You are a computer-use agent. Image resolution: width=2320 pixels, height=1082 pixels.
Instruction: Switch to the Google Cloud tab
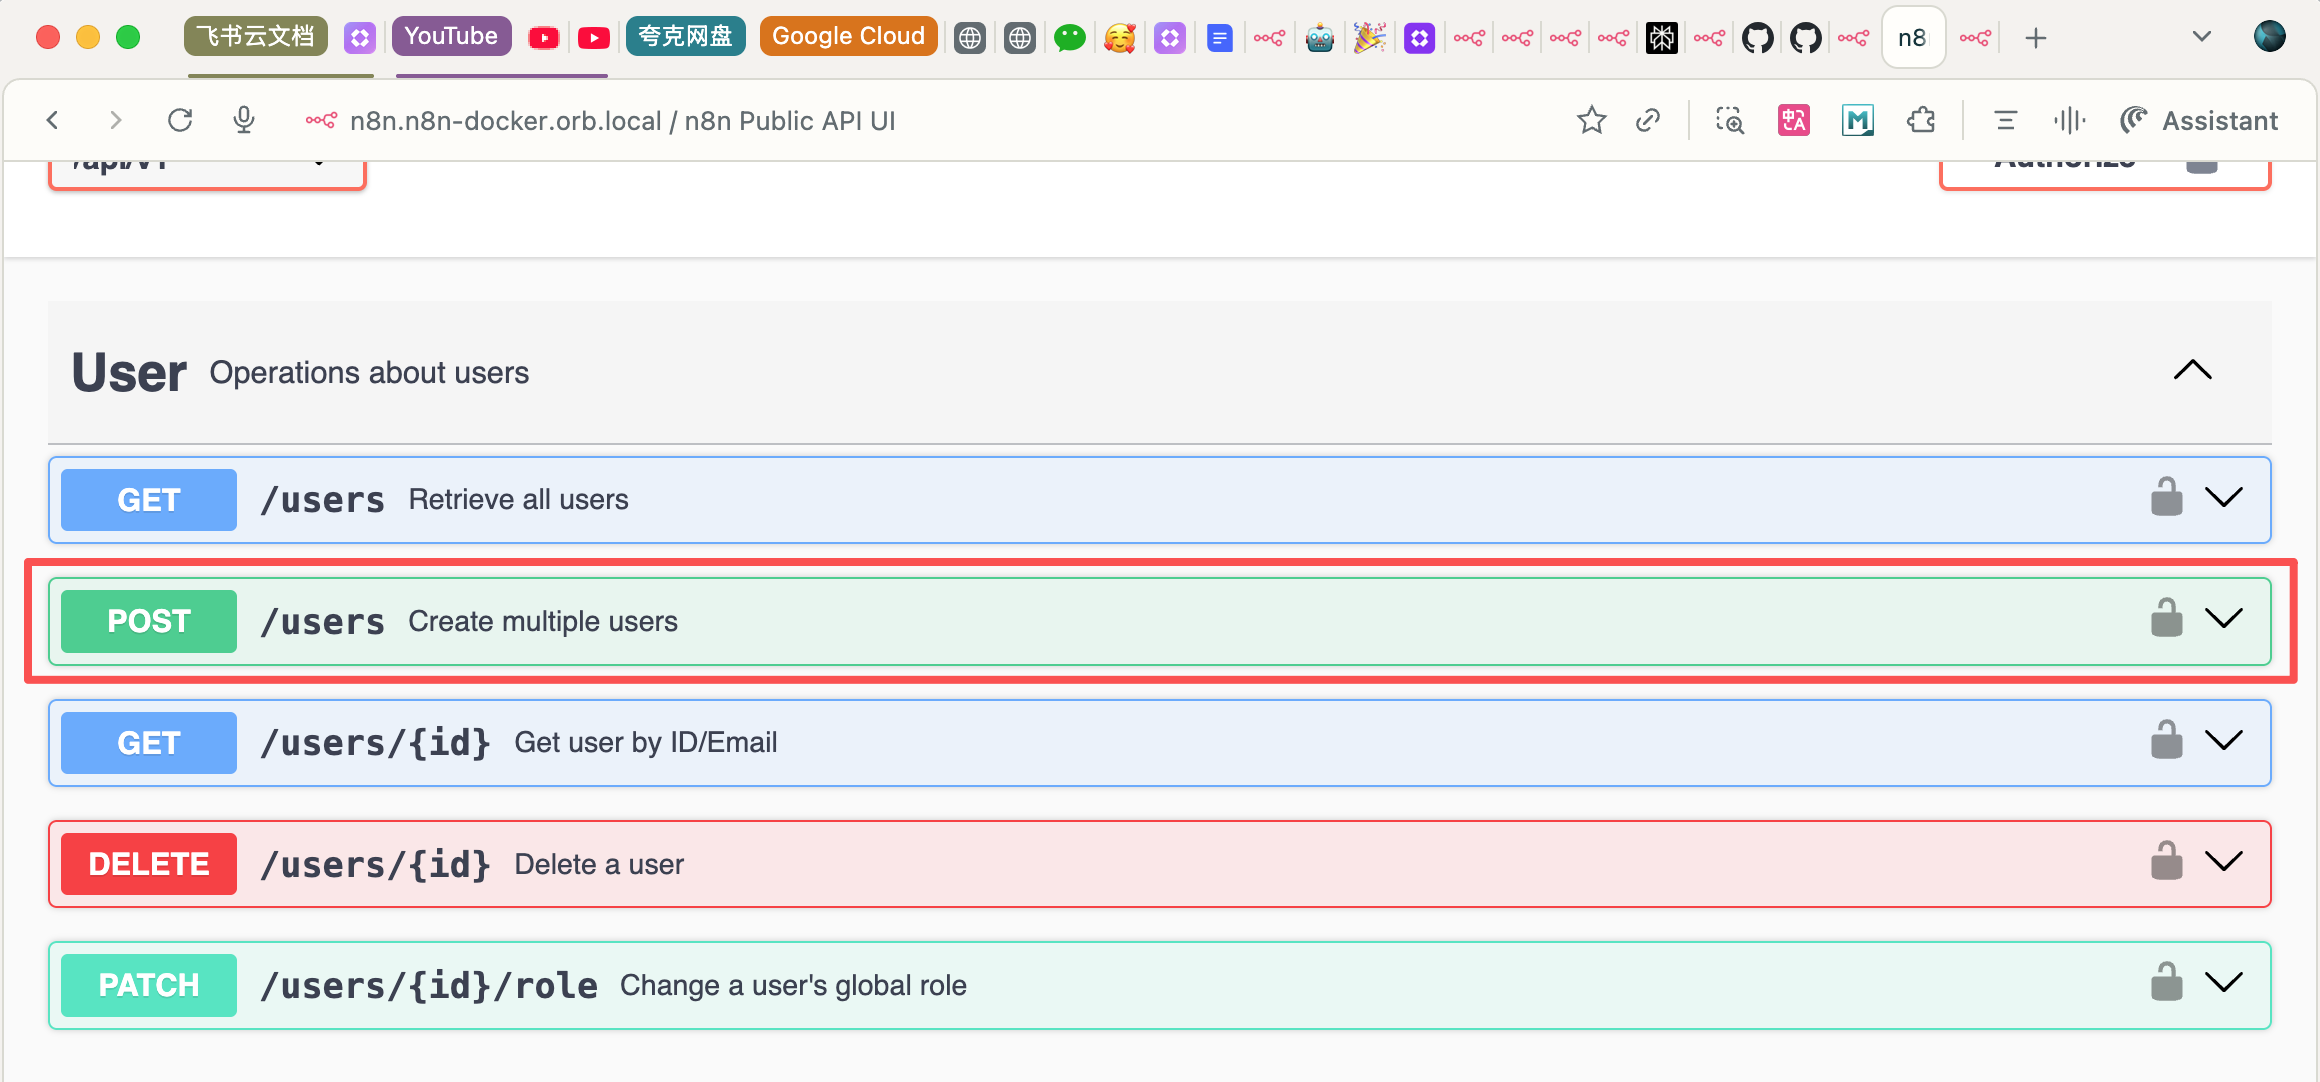click(x=848, y=37)
